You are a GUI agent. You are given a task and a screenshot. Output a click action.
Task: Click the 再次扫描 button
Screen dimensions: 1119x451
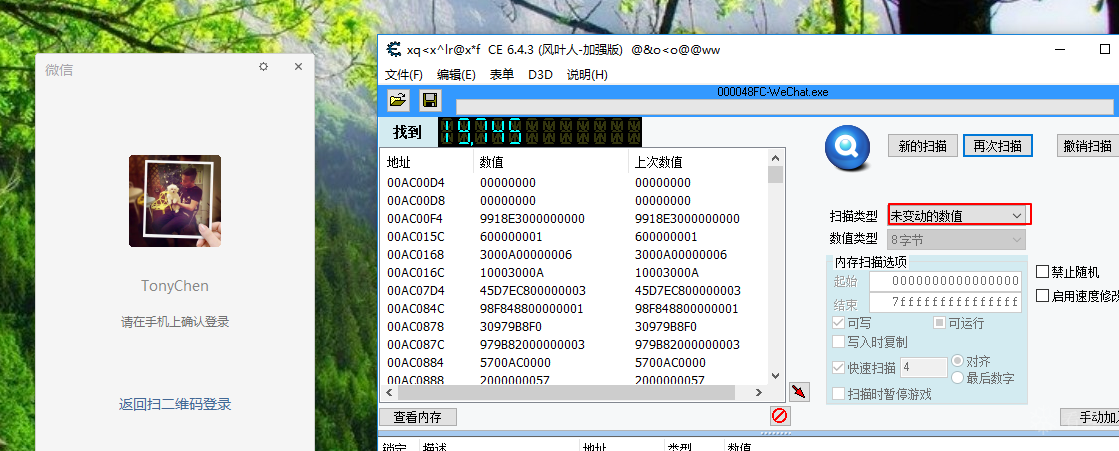(x=998, y=146)
